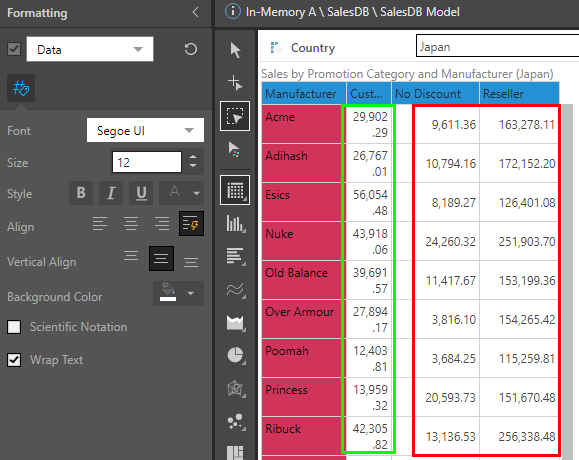This screenshot has width=579, height=460.
Task: Align text to the left
Action: 100,224
